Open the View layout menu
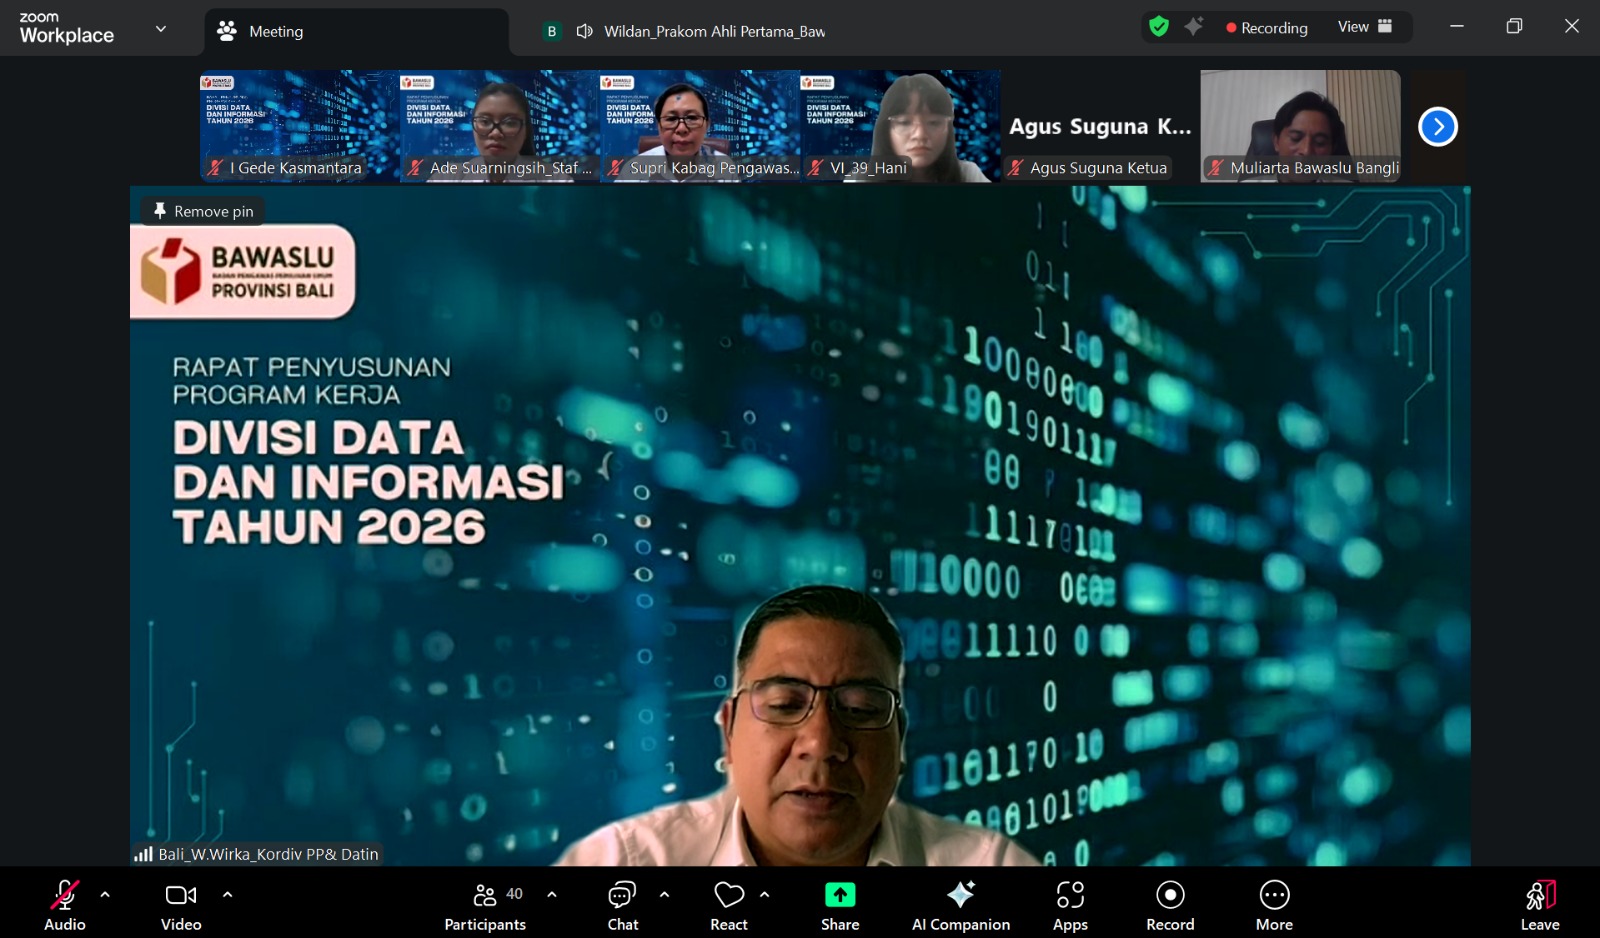Image resolution: width=1600 pixels, height=938 pixels. pyautogui.click(x=1365, y=27)
